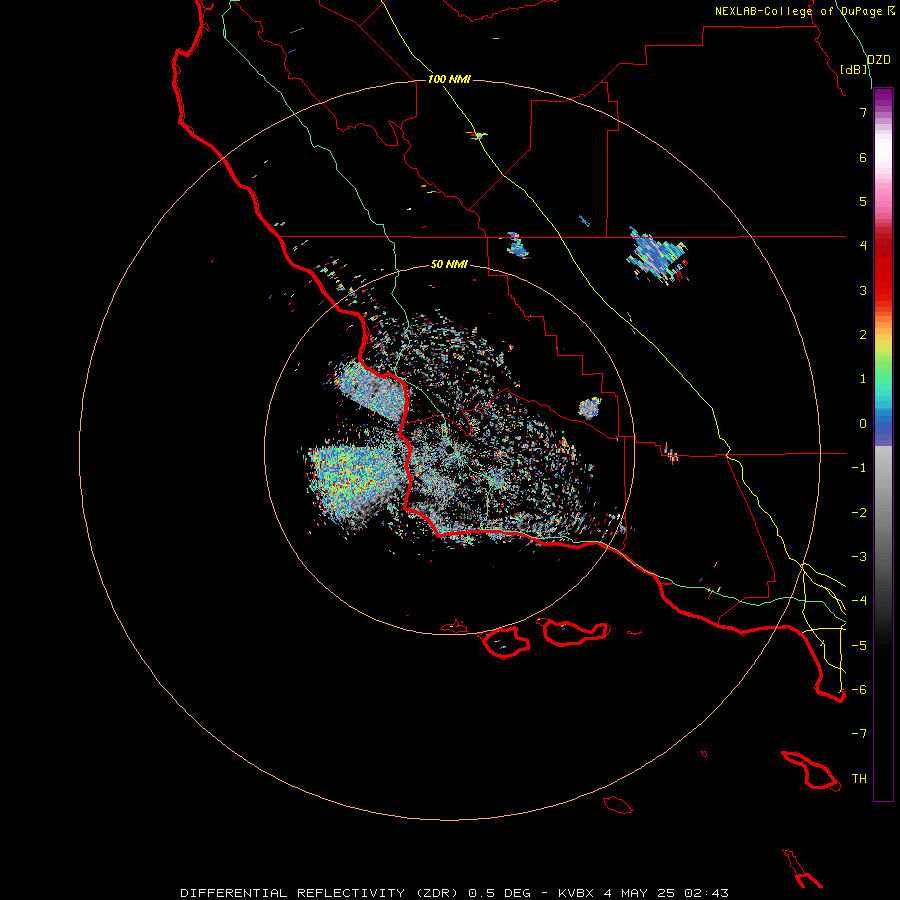
Task: Click the 0 tick on the color scale
Action: pyautogui.click(x=863, y=424)
